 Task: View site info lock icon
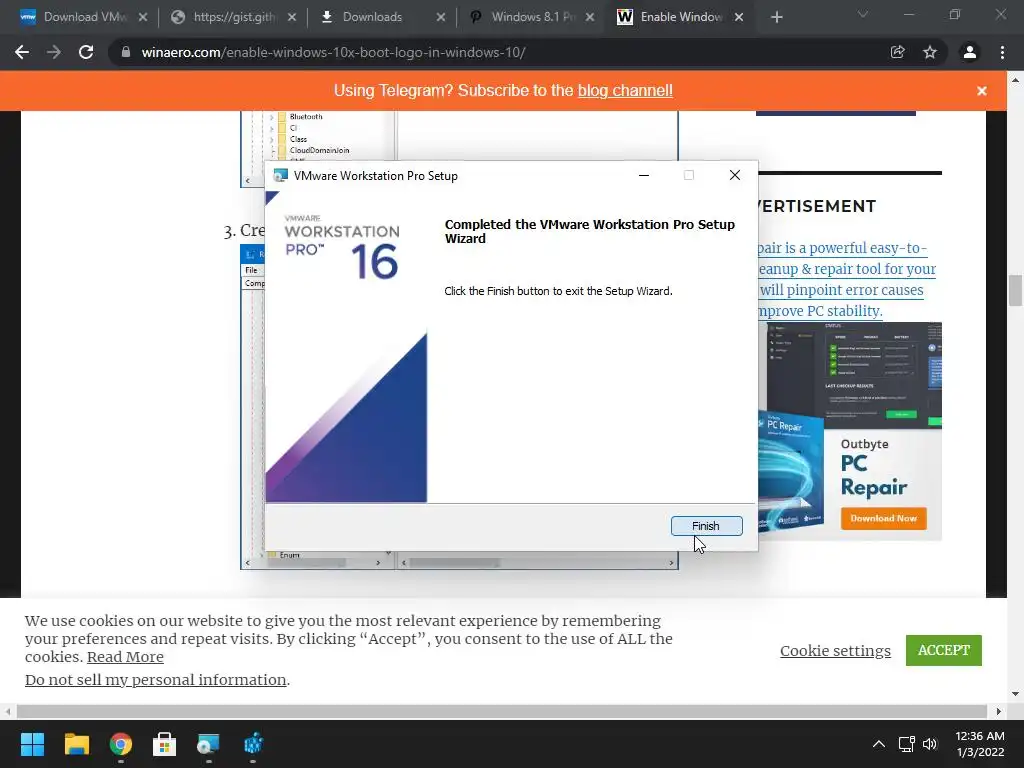click(x=125, y=52)
